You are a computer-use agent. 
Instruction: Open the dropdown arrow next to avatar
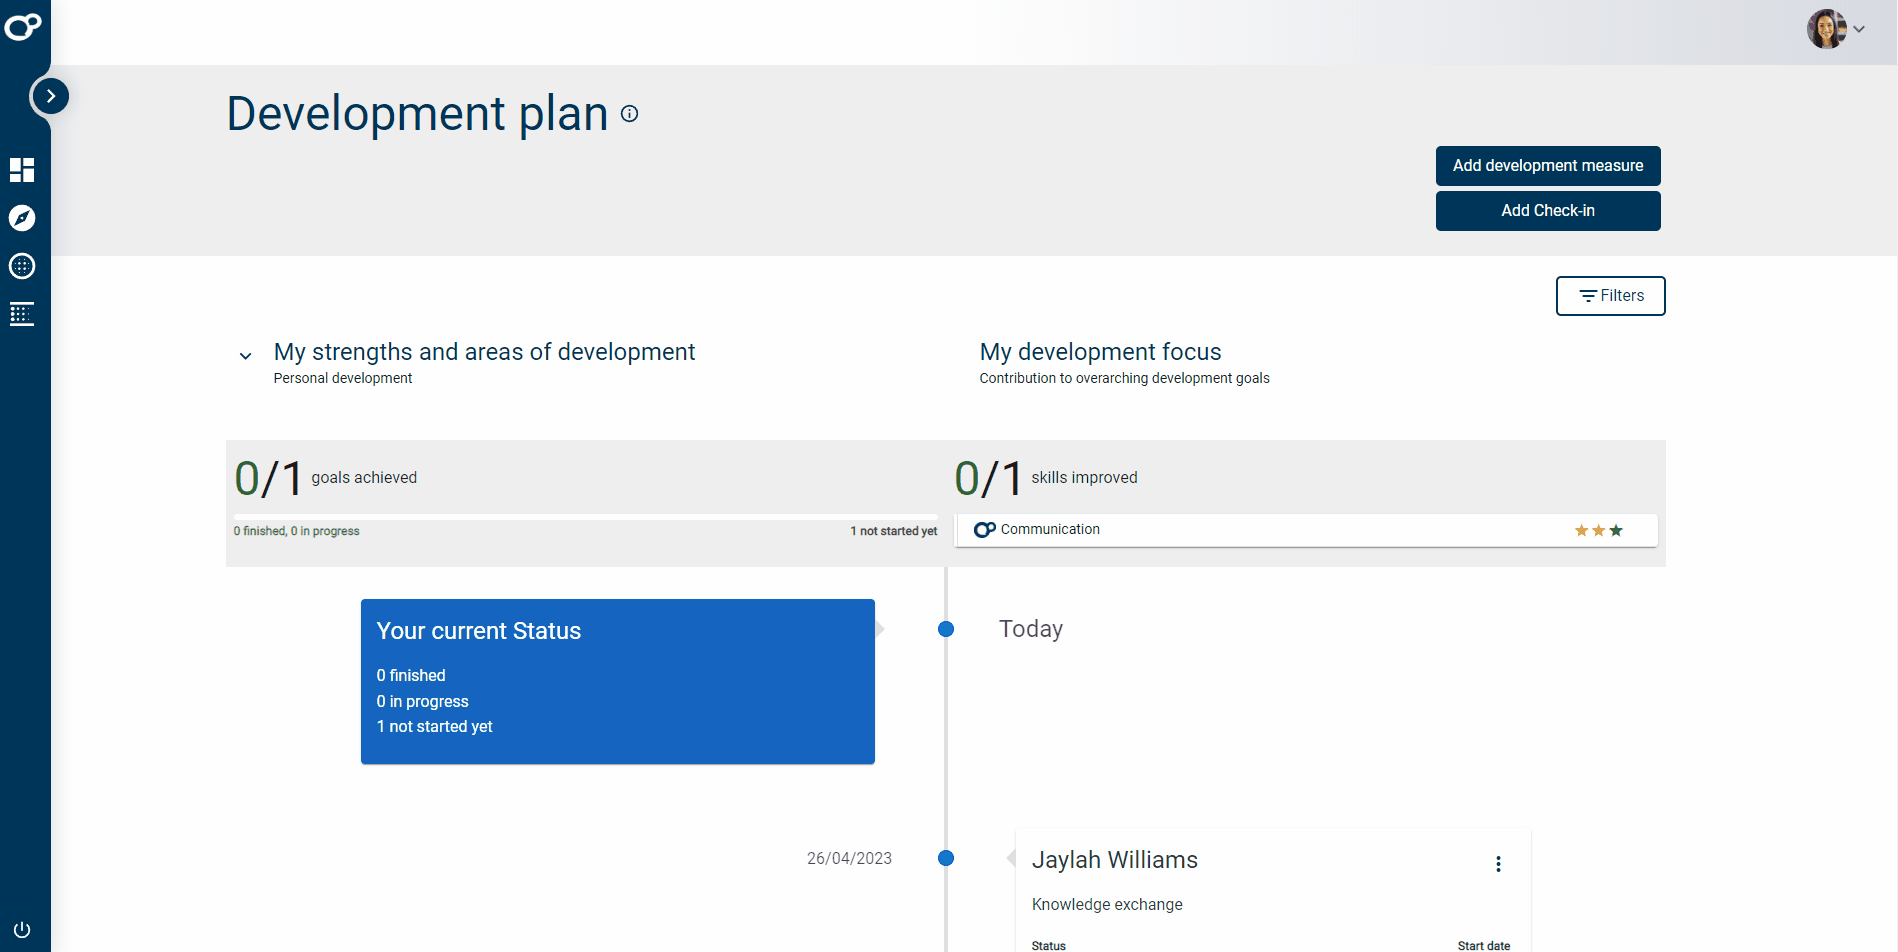(1859, 29)
